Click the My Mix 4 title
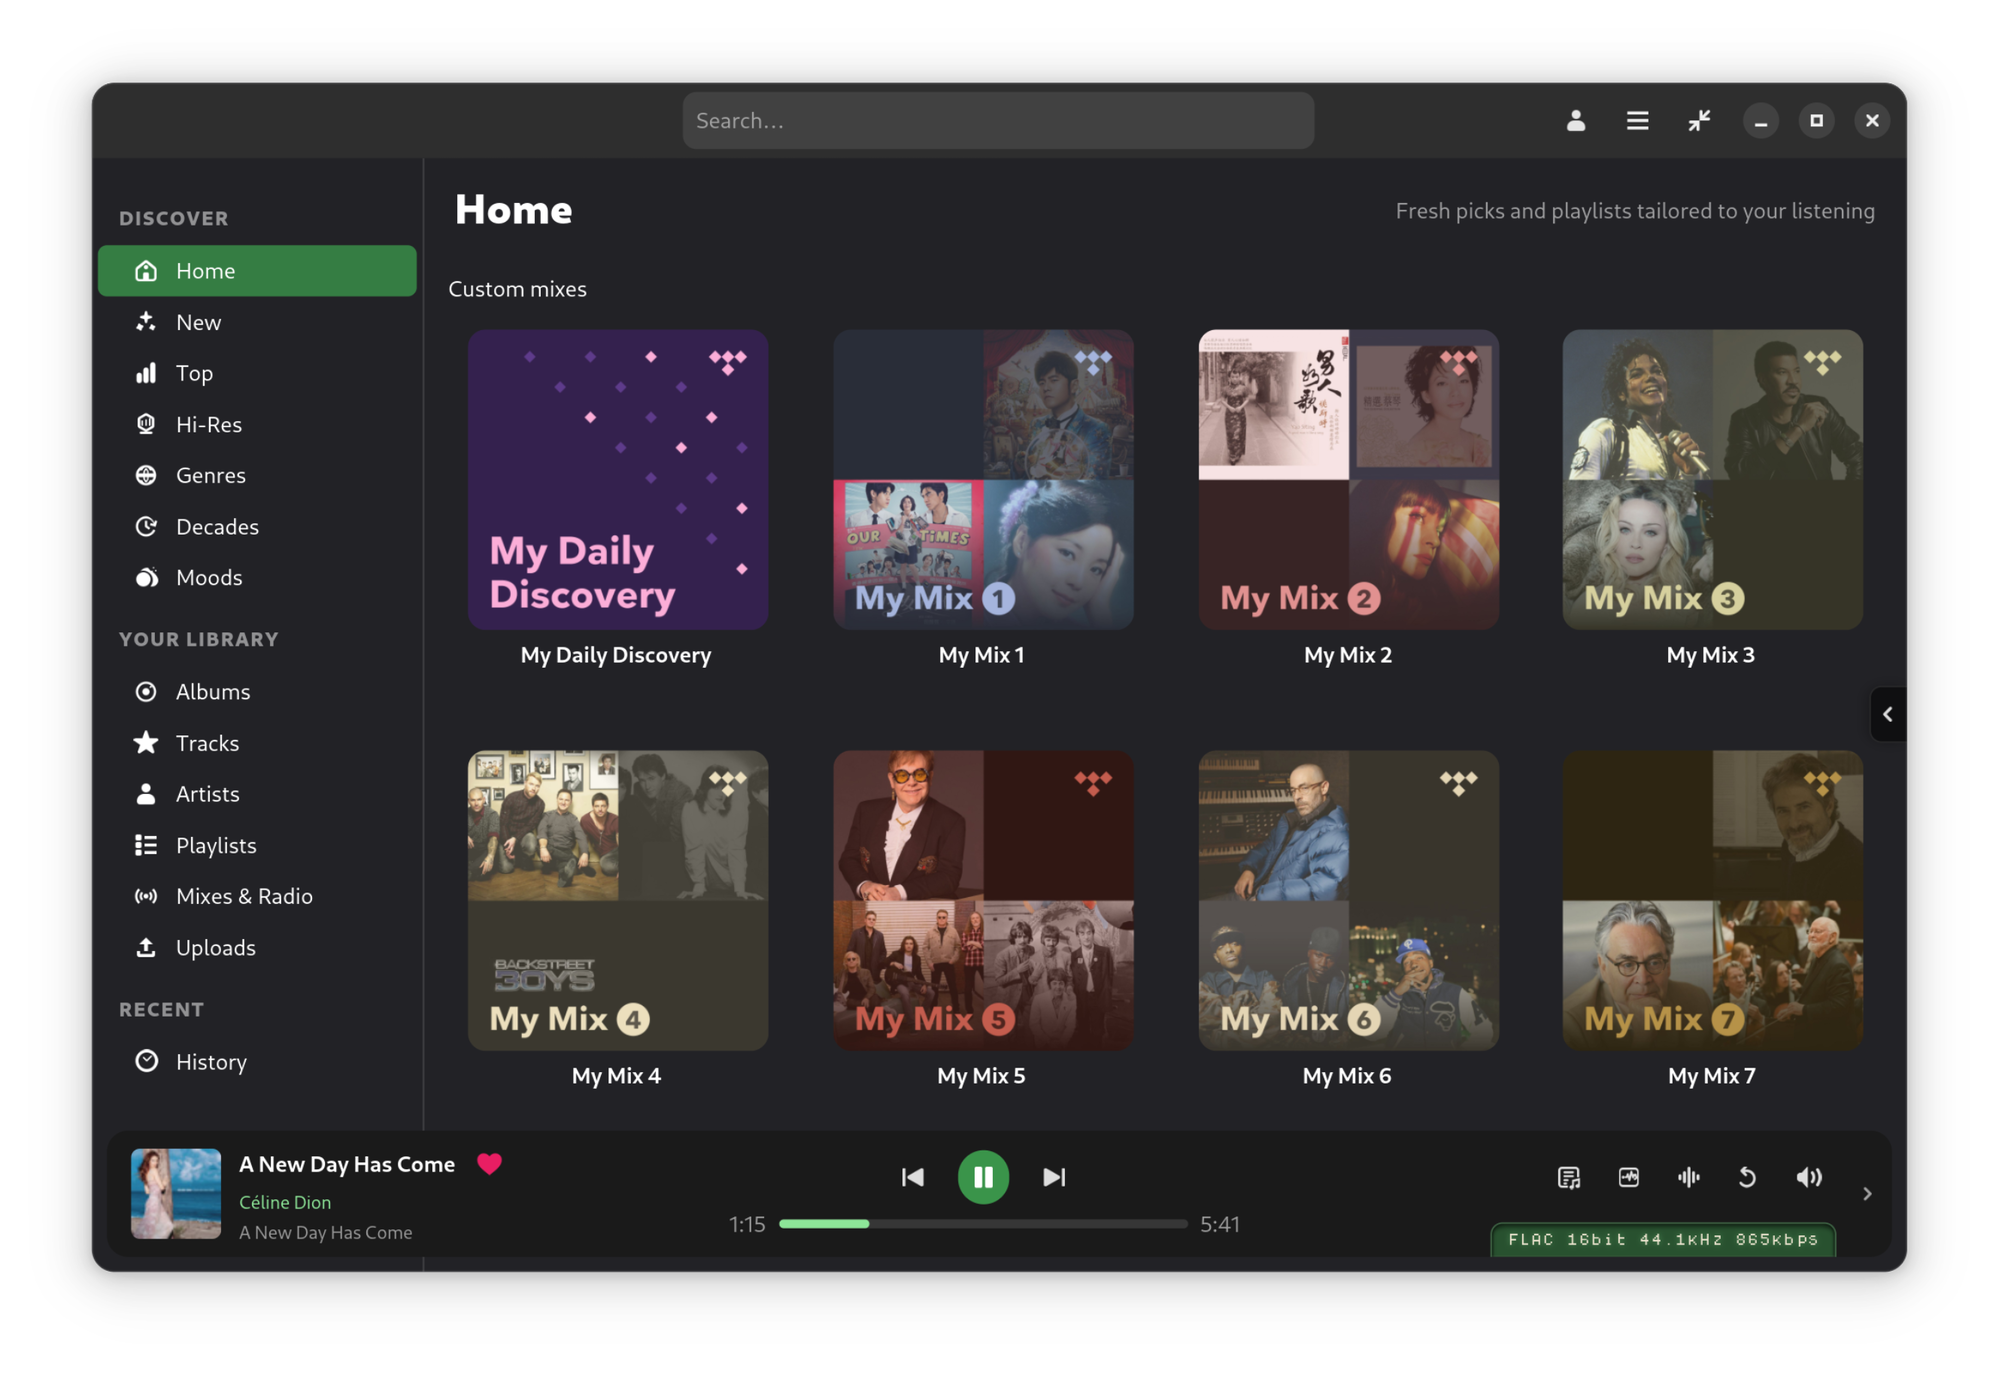Viewport: 1999px width, 1373px height. point(616,1076)
